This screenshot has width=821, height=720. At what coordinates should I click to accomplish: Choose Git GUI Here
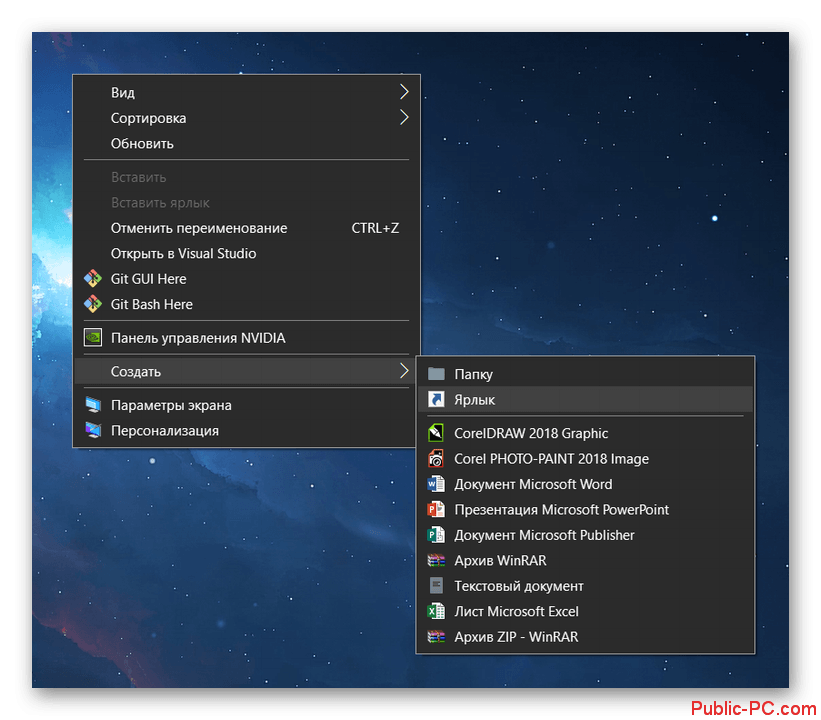[246, 279]
